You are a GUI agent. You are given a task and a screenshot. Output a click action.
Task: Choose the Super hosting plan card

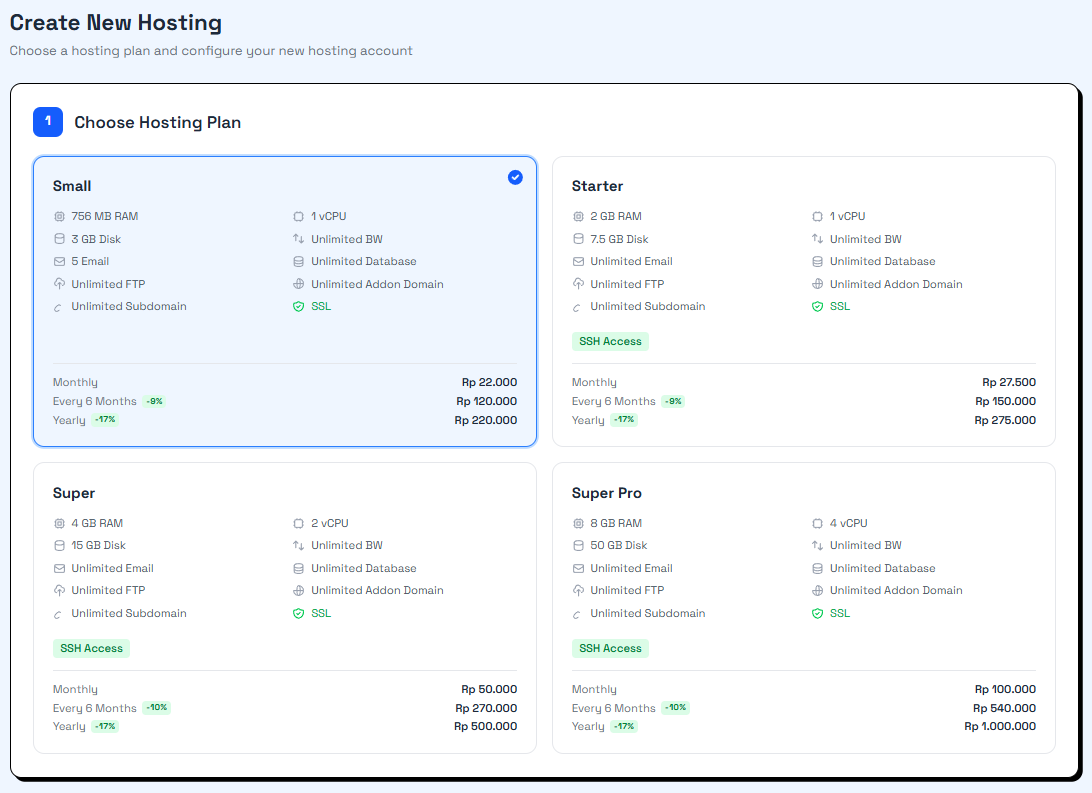[285, 608]
